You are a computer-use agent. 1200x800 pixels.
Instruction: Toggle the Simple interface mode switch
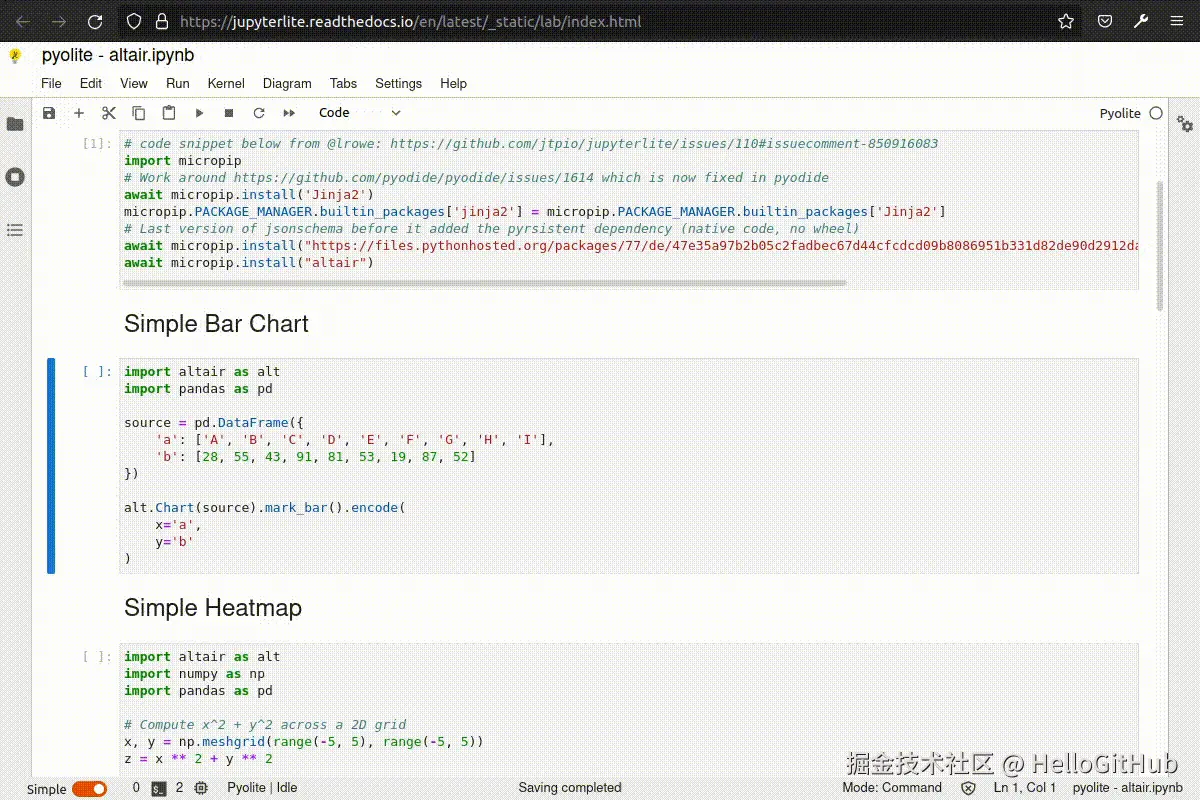[89, 789]
